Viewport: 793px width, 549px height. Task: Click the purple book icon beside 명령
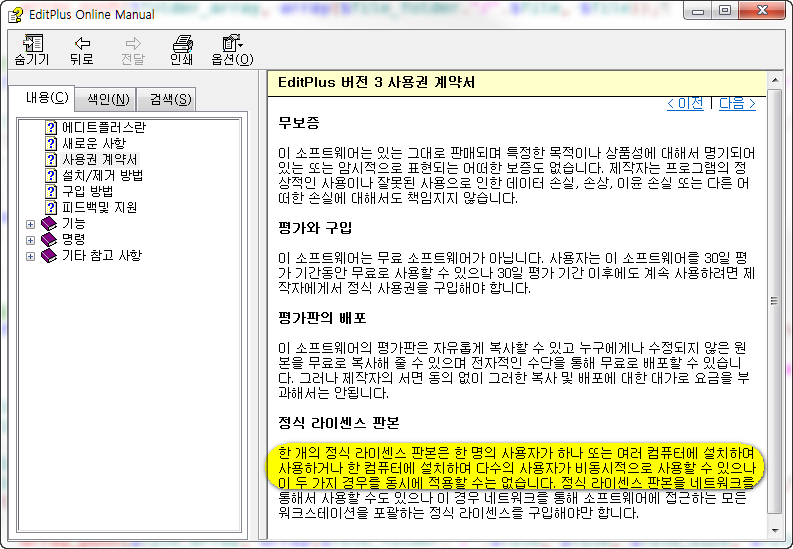pos(49,240)
